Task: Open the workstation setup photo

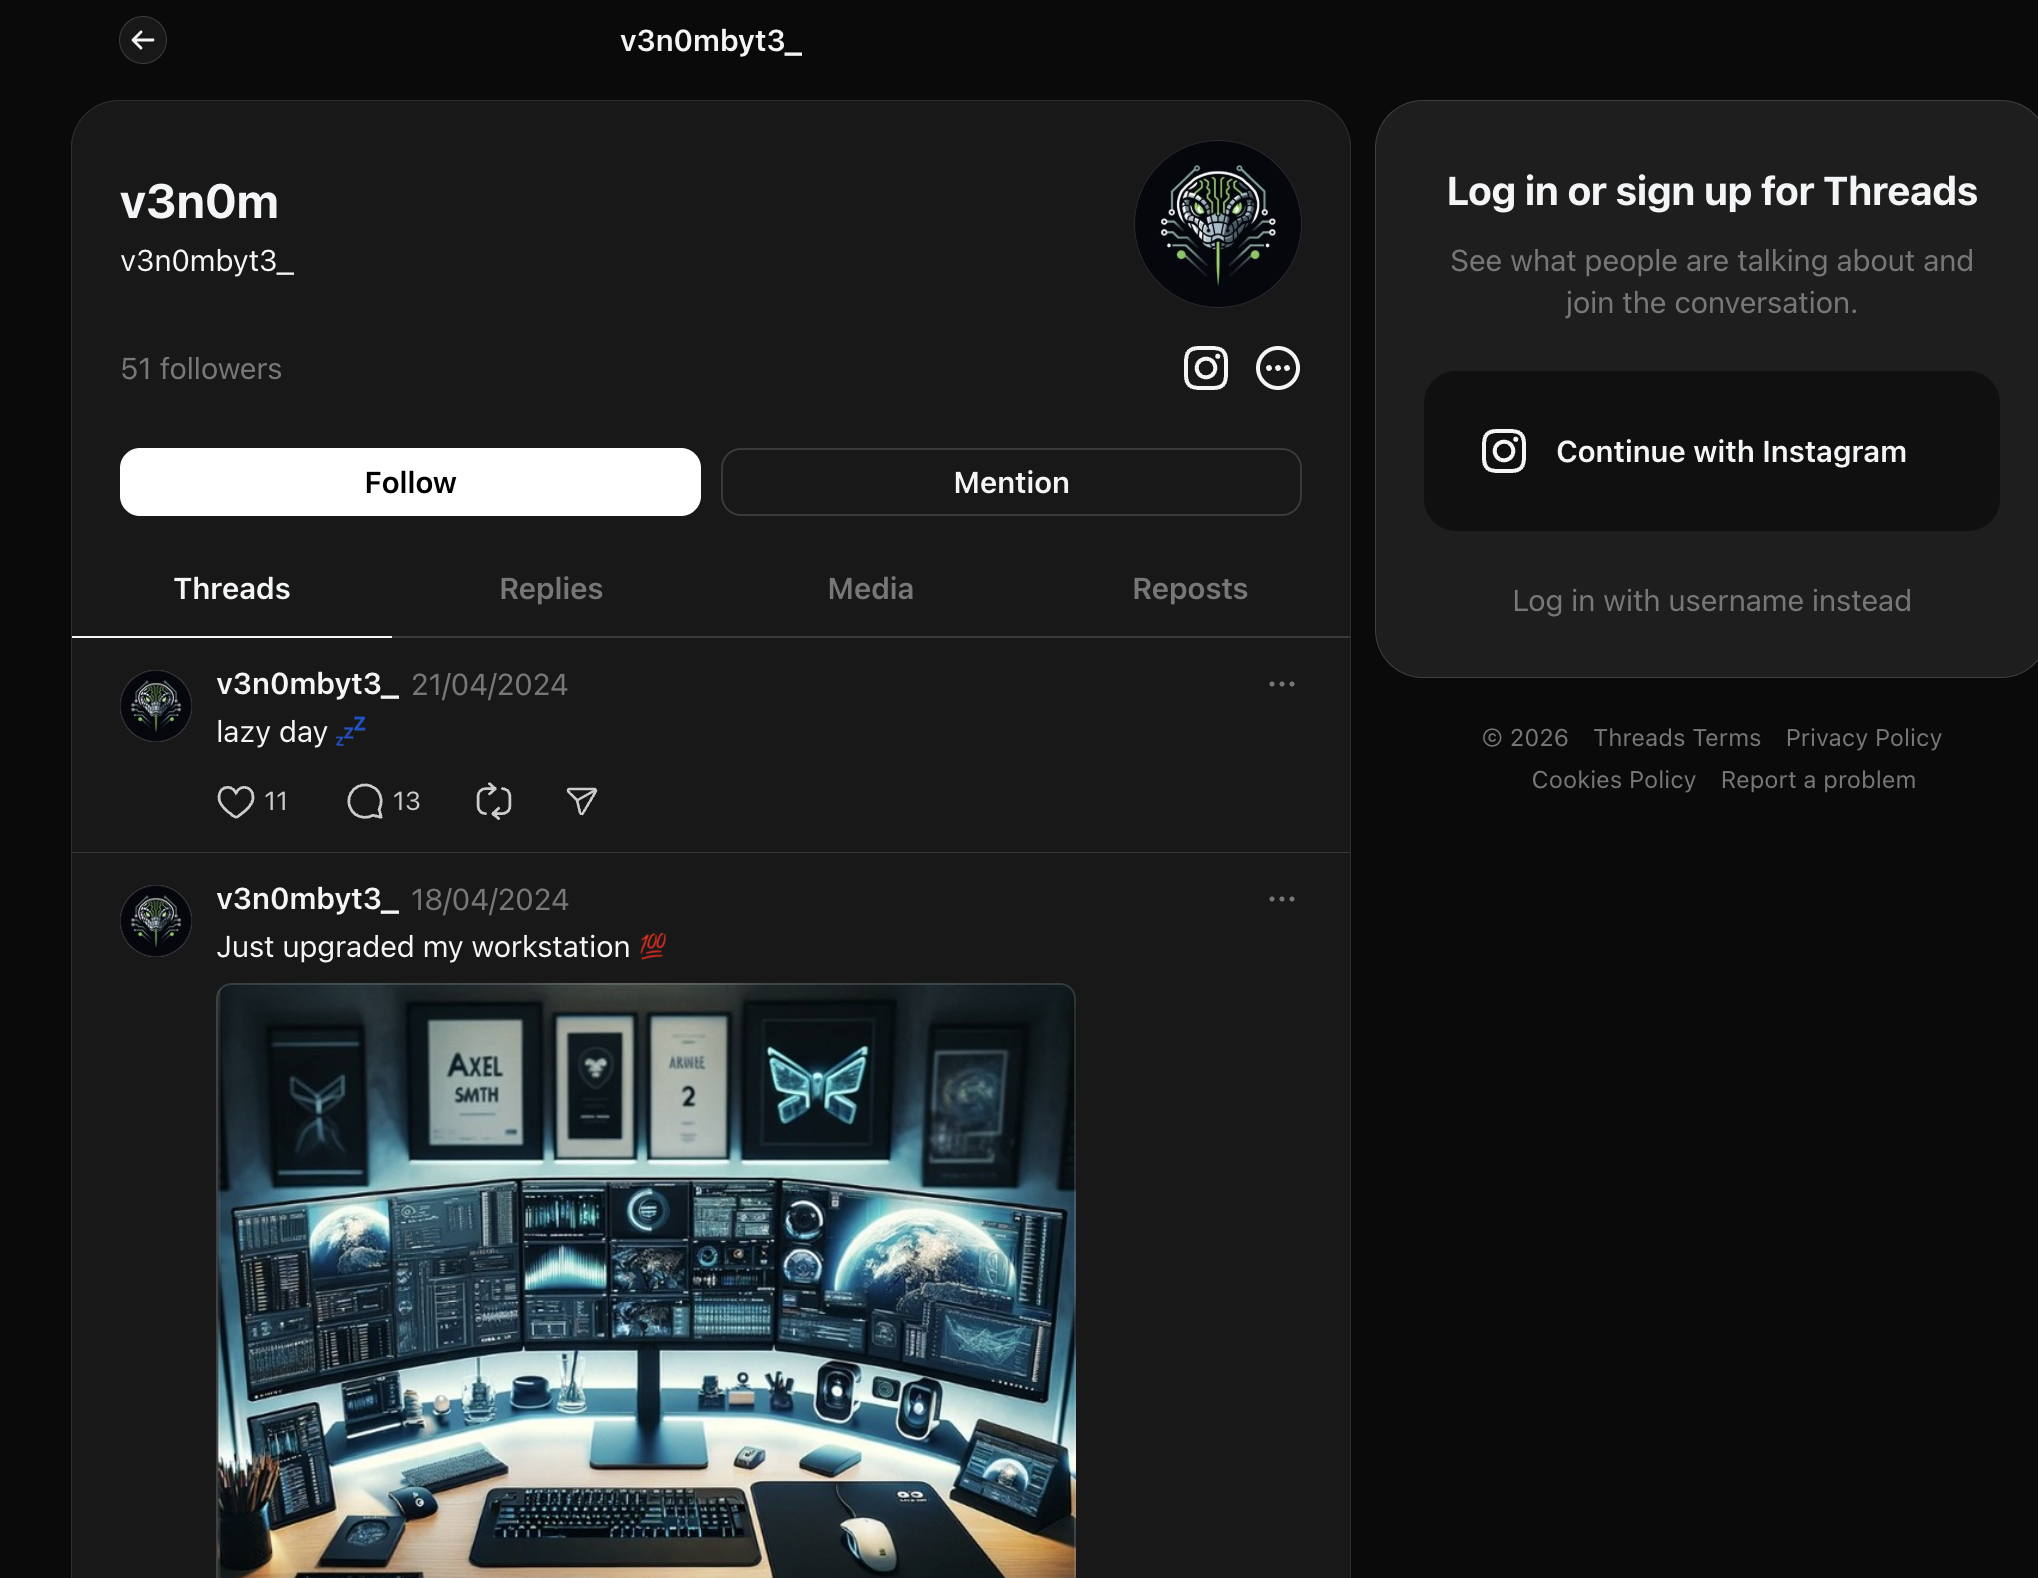Action: (x=646, y=1281)
